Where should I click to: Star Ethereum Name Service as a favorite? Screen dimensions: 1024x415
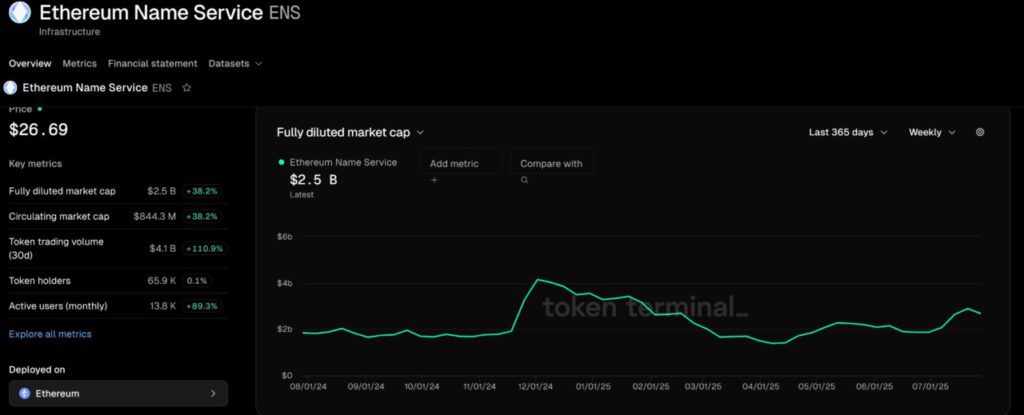coord(186,88)
